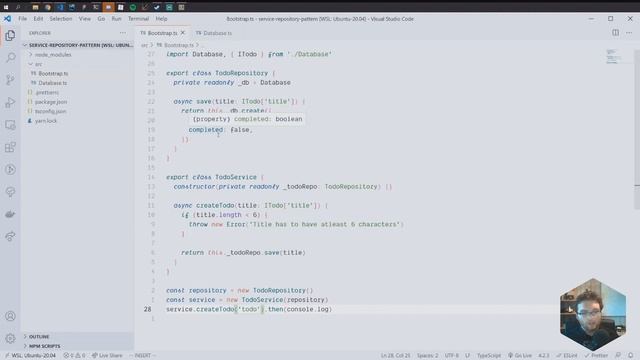Click the Windows taskbar search icon
640x360 pixels.
[x=18, y=7]
